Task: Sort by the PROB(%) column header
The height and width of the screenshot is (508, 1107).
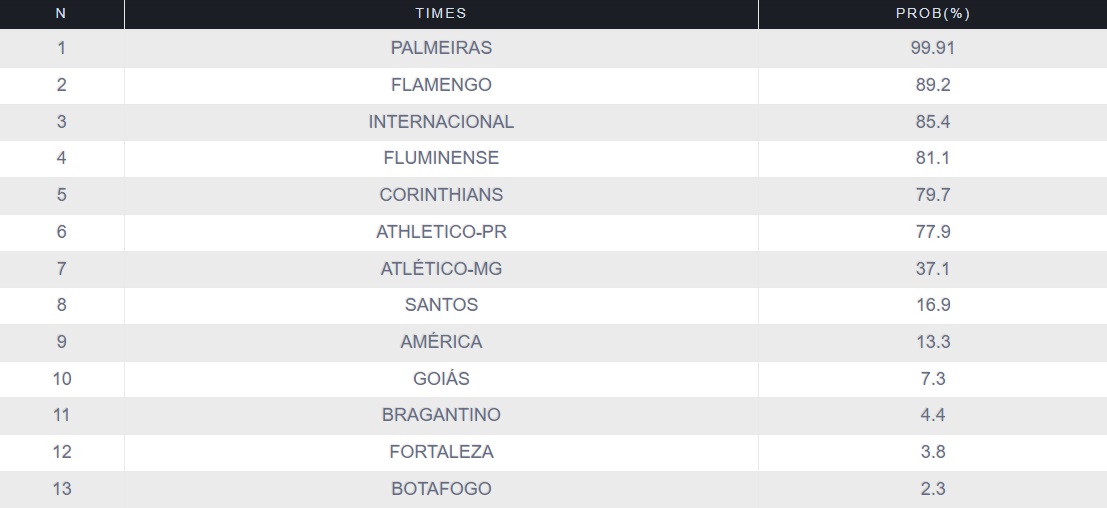Action: tap(932, 13)
